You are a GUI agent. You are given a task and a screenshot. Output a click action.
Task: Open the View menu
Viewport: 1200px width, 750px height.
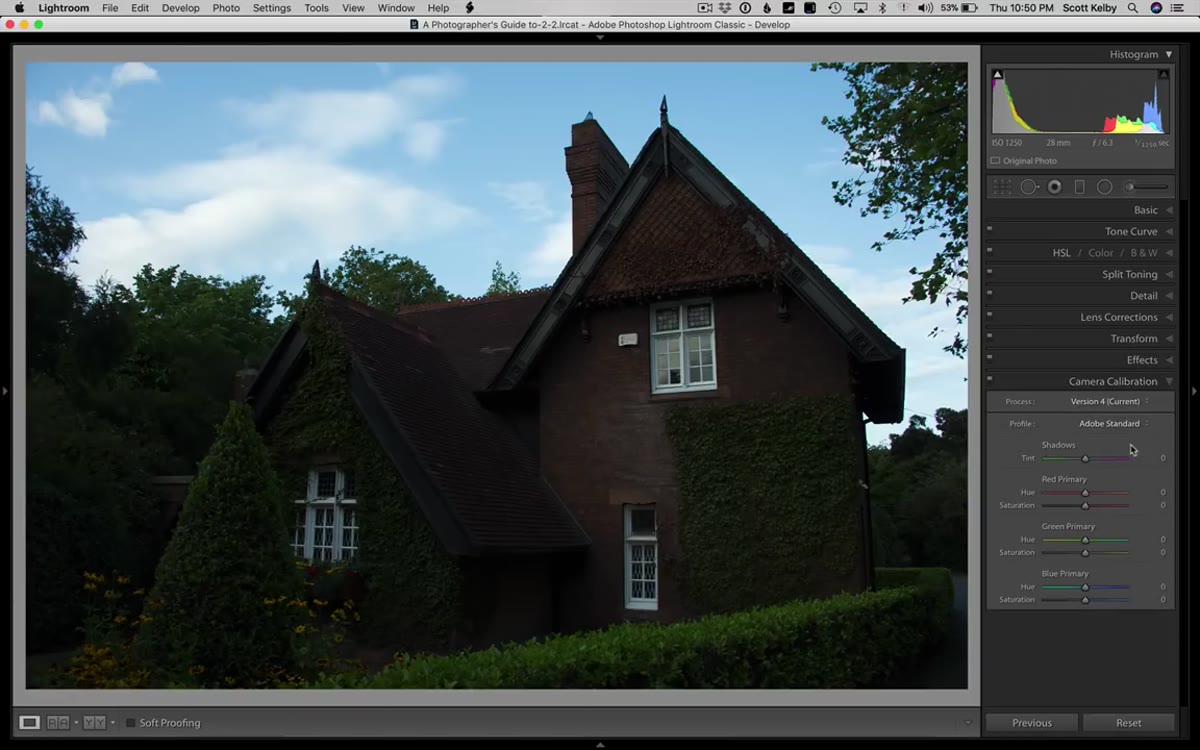353,8
